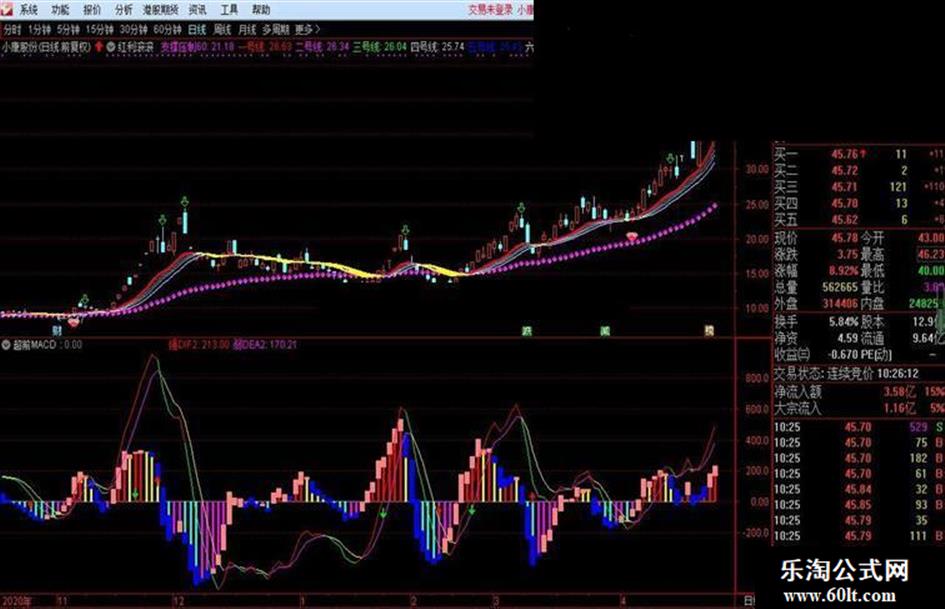Open the 分析 menu
The image size is (945, 609).
tap(124, 10)
